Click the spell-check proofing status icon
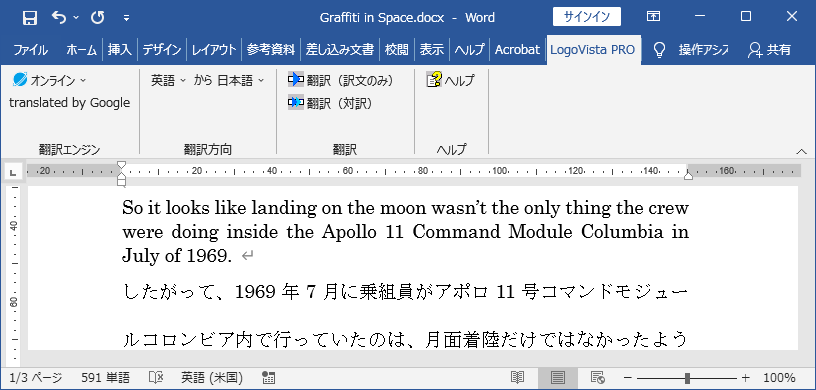This screenshot has width=816, height=390. tap(156, 378)
